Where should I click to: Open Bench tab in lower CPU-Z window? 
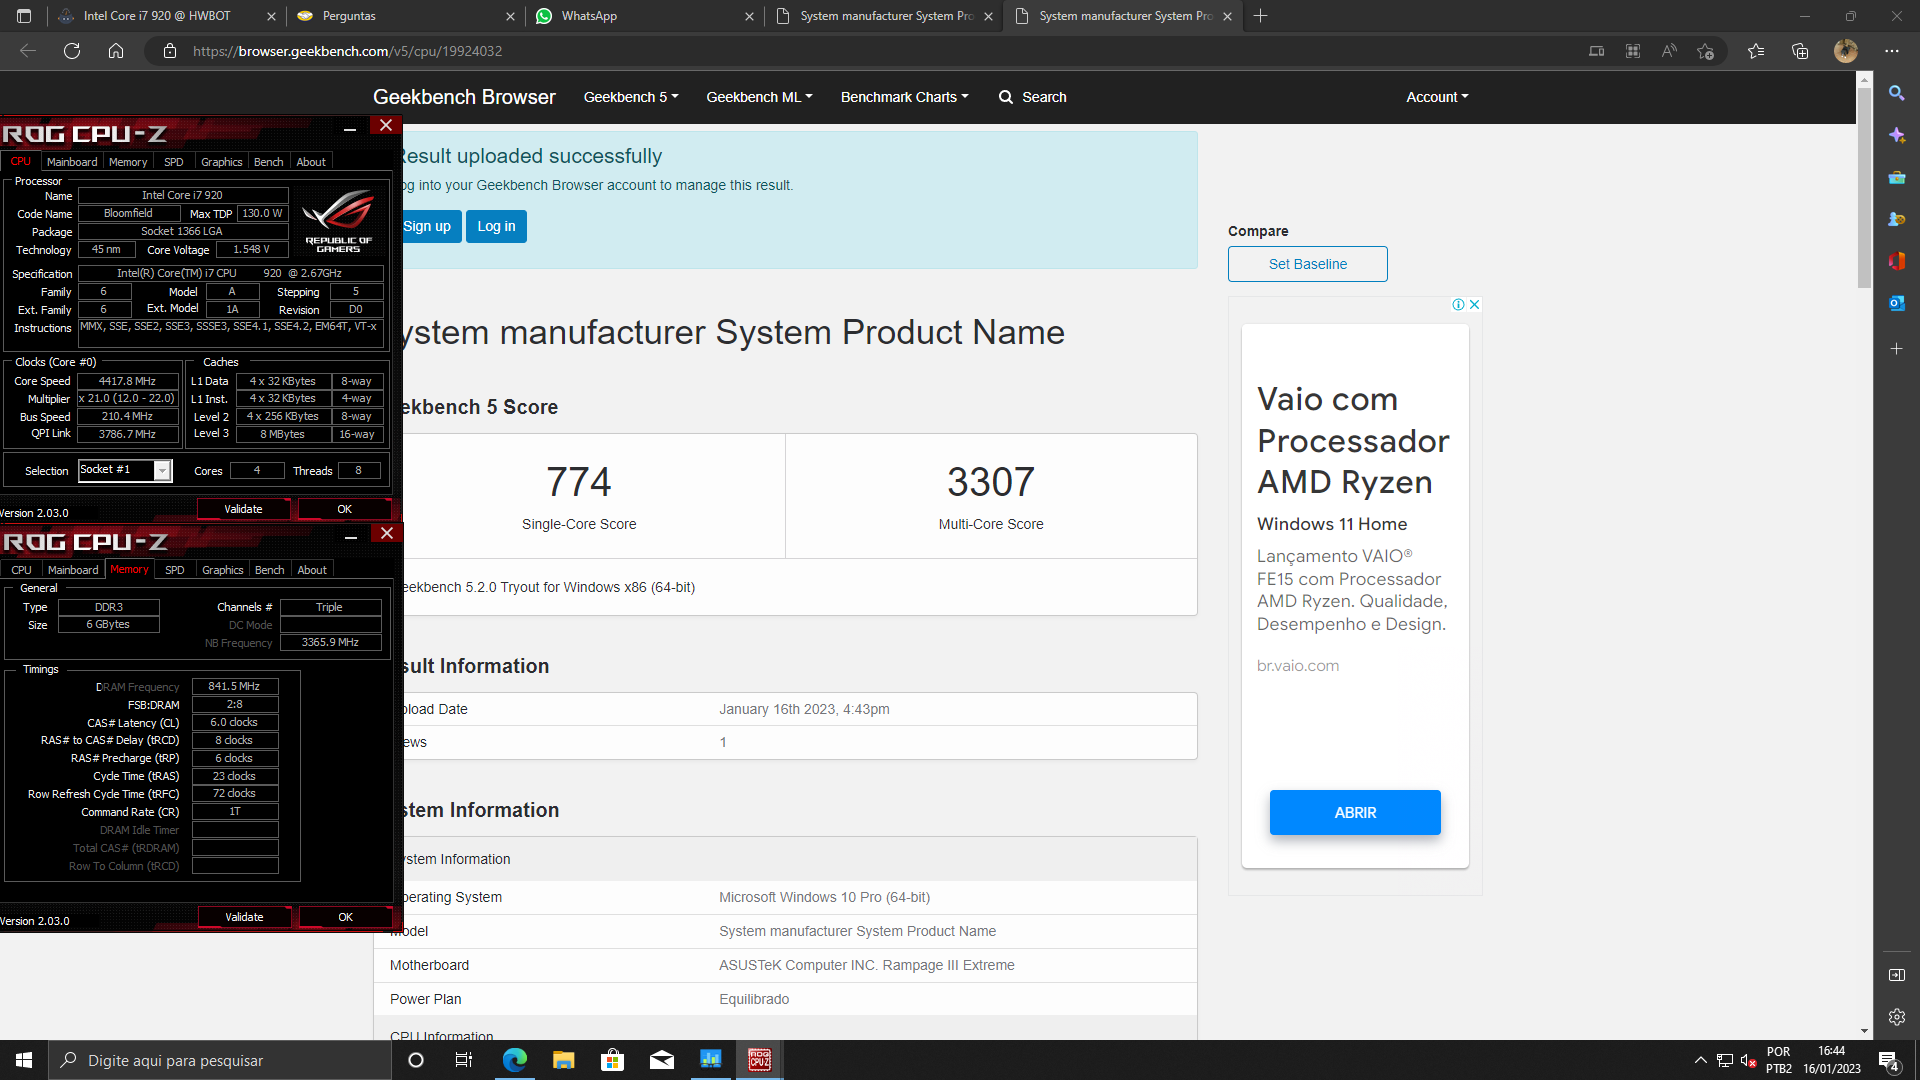(270, 570)
